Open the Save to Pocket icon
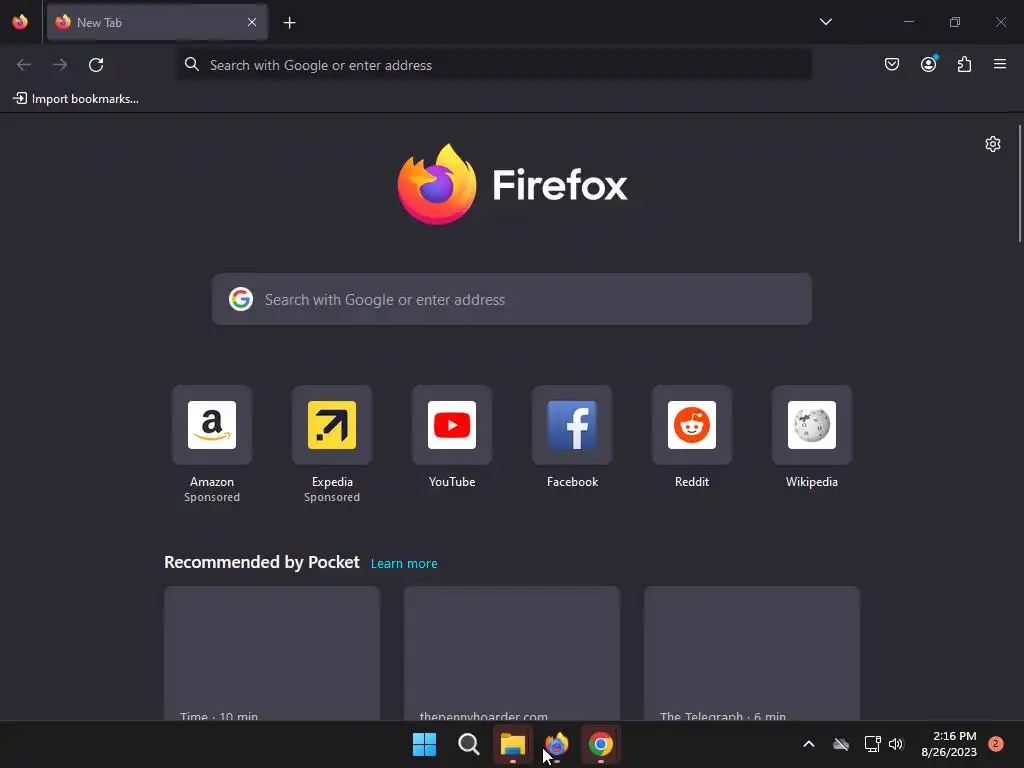1024x768 pixels. (x=891, y=64)
